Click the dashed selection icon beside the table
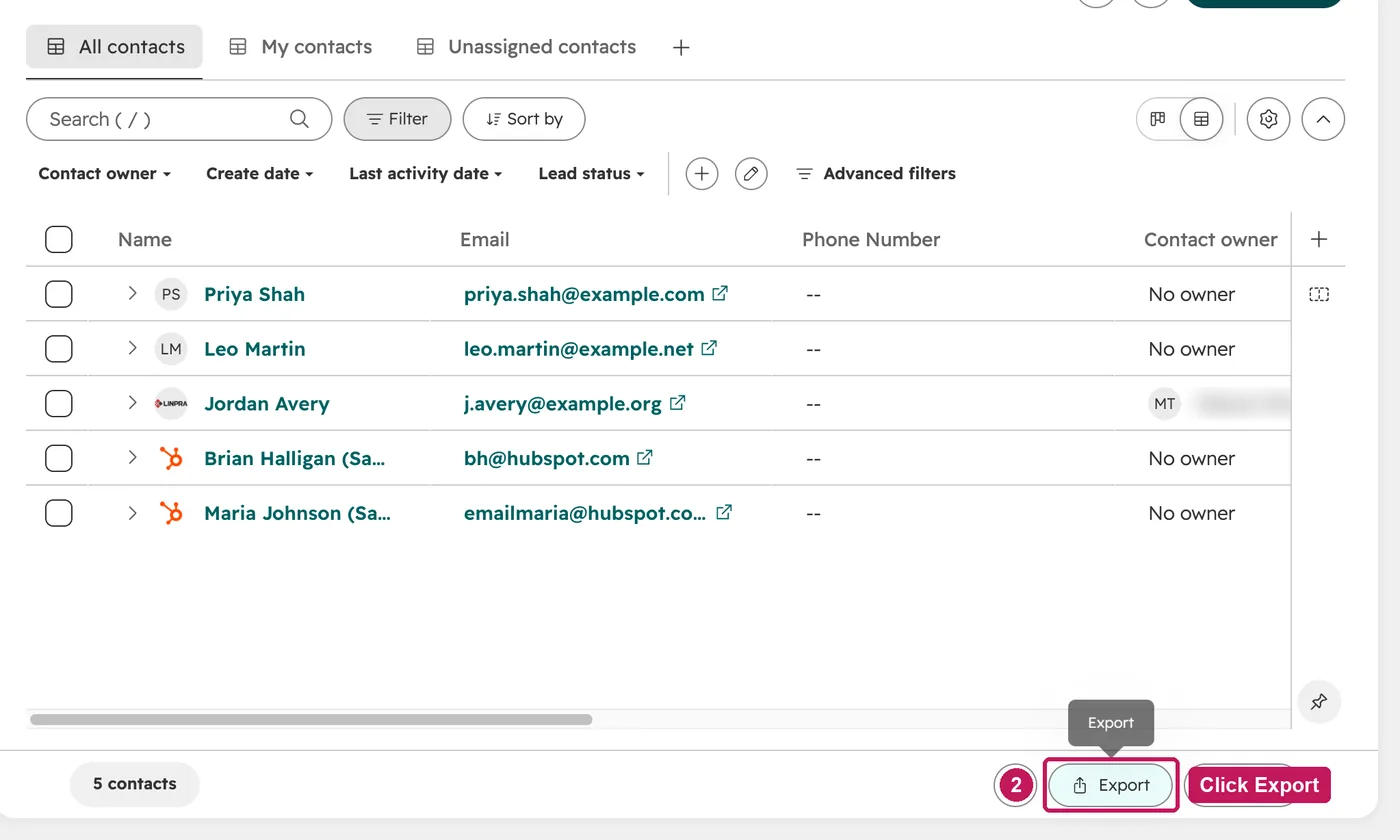 (1319, 294)
